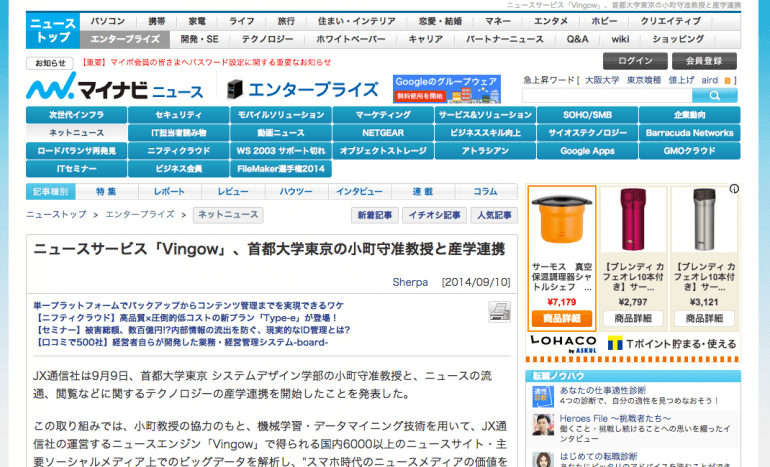Select the パソコン menu item
This screenshot has height=467, width=770.
(x=108, y=21)
